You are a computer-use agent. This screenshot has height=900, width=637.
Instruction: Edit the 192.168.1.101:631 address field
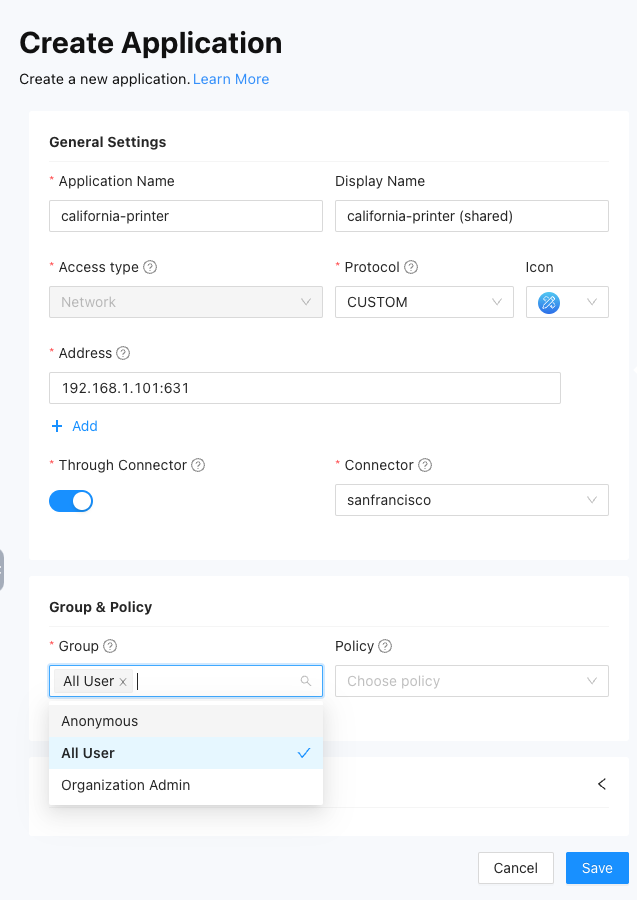click(305, 388)
